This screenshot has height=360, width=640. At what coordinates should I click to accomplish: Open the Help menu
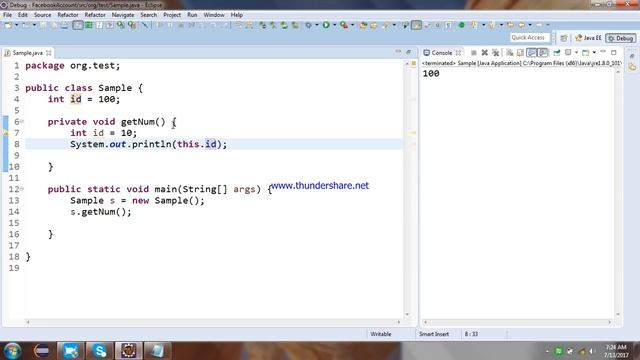click(x=237, y=15)
